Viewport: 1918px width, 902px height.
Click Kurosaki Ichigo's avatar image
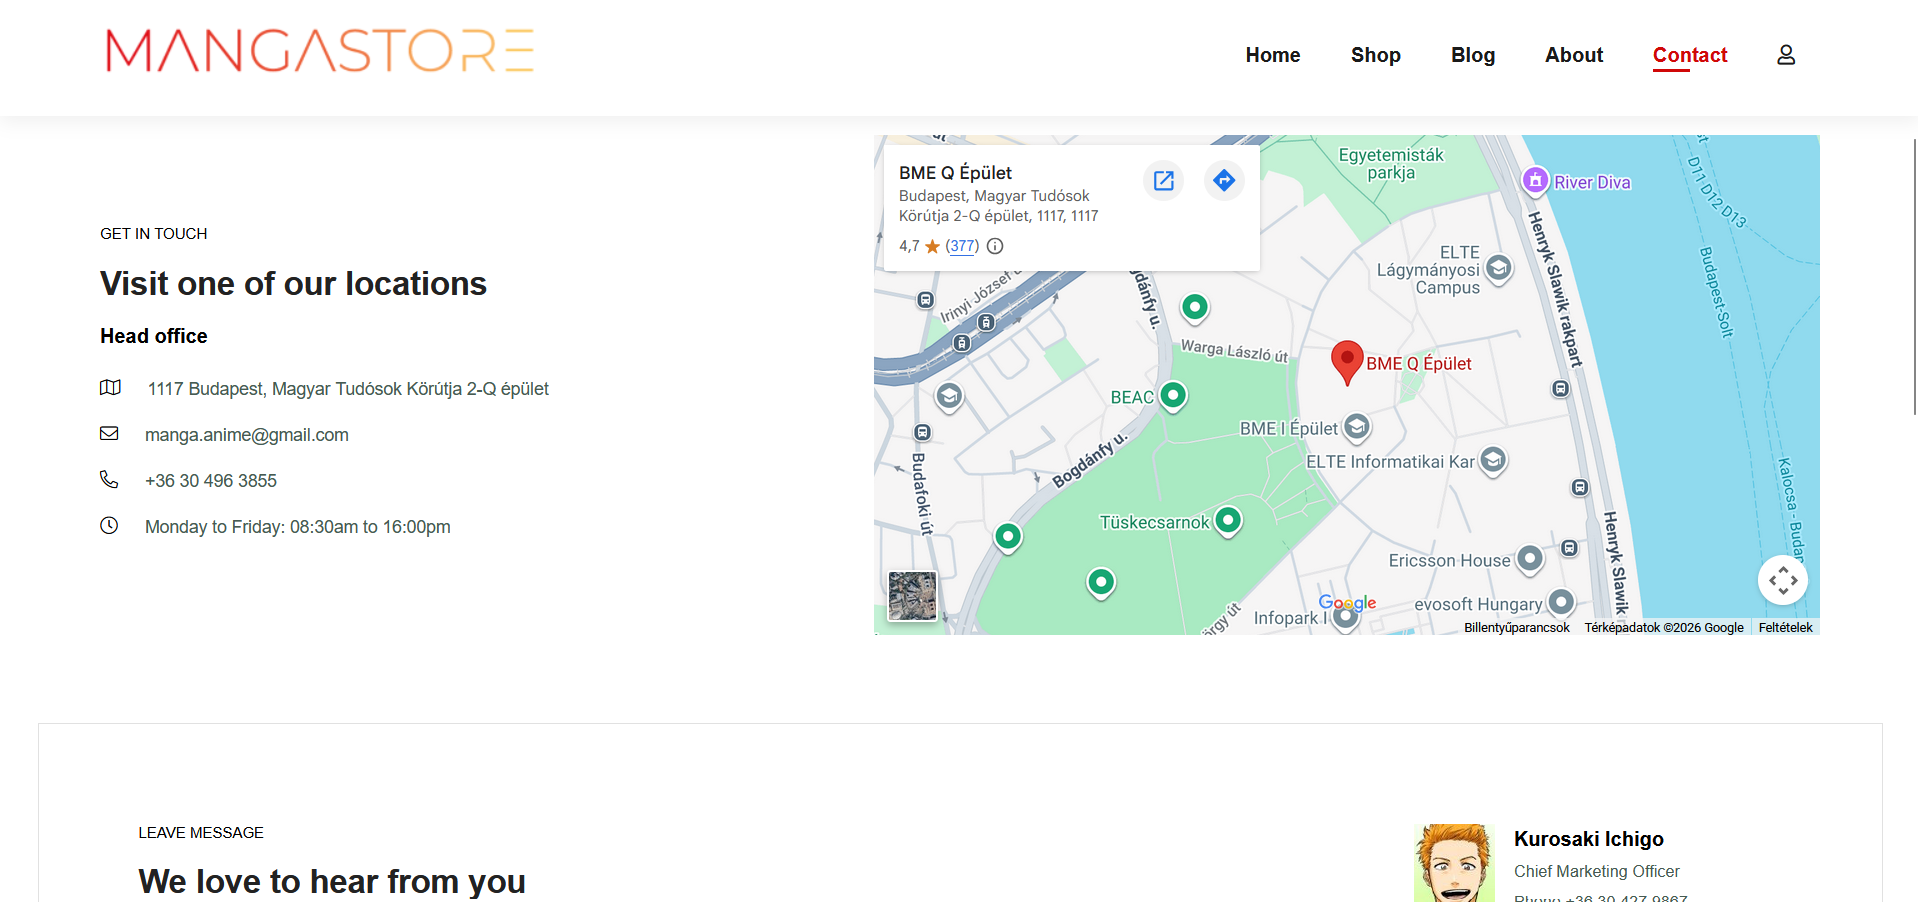point(1454,863)
